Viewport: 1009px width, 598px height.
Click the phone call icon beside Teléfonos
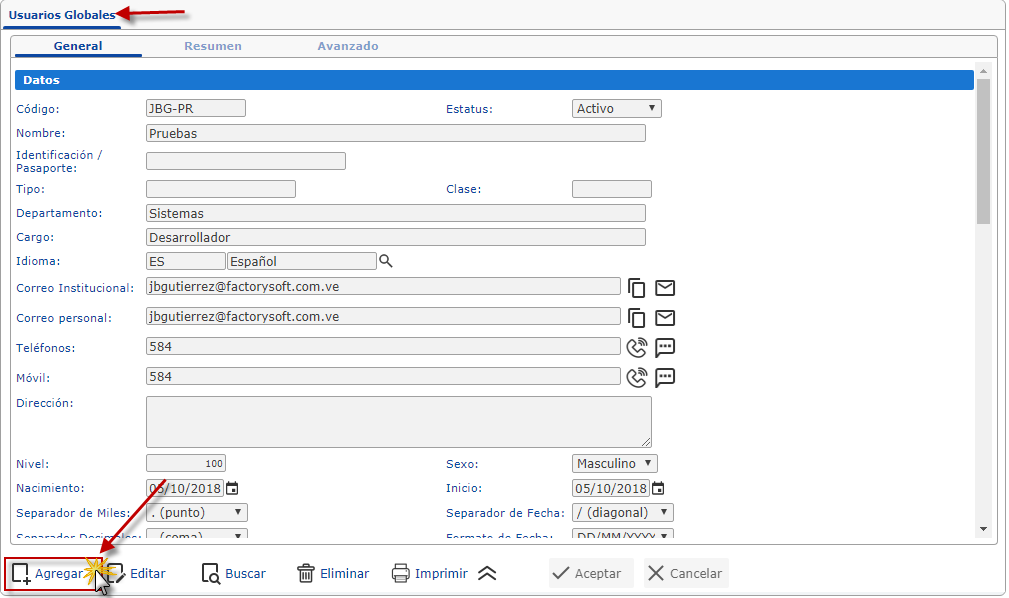(637, 348)
